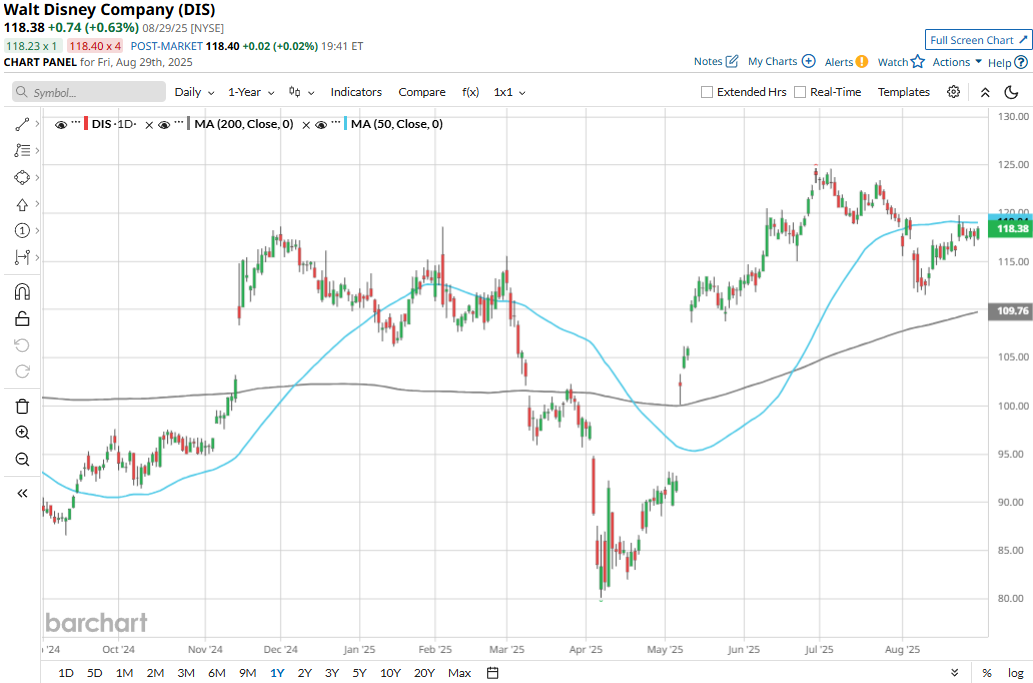Focus the Symbol search field

pos(89,92)
